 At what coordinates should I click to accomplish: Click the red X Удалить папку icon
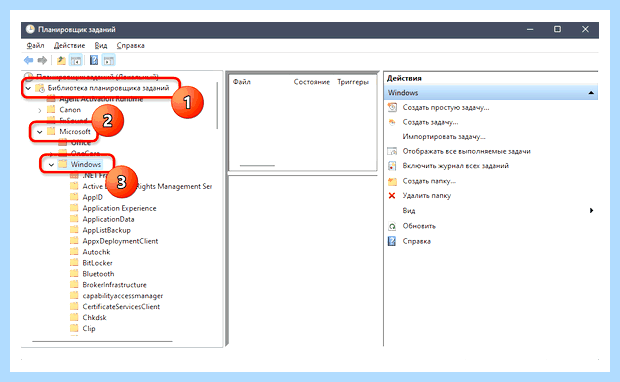coord(392,195)
